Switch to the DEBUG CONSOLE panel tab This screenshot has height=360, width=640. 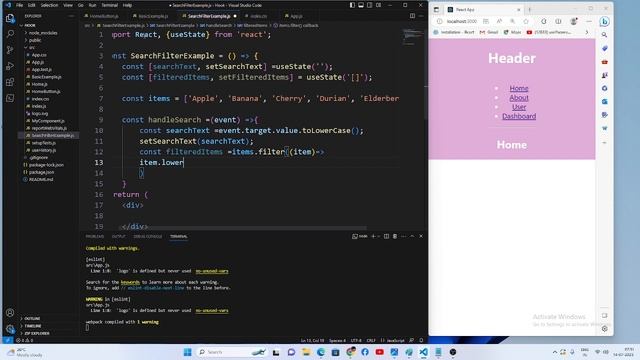click(148, 236)
